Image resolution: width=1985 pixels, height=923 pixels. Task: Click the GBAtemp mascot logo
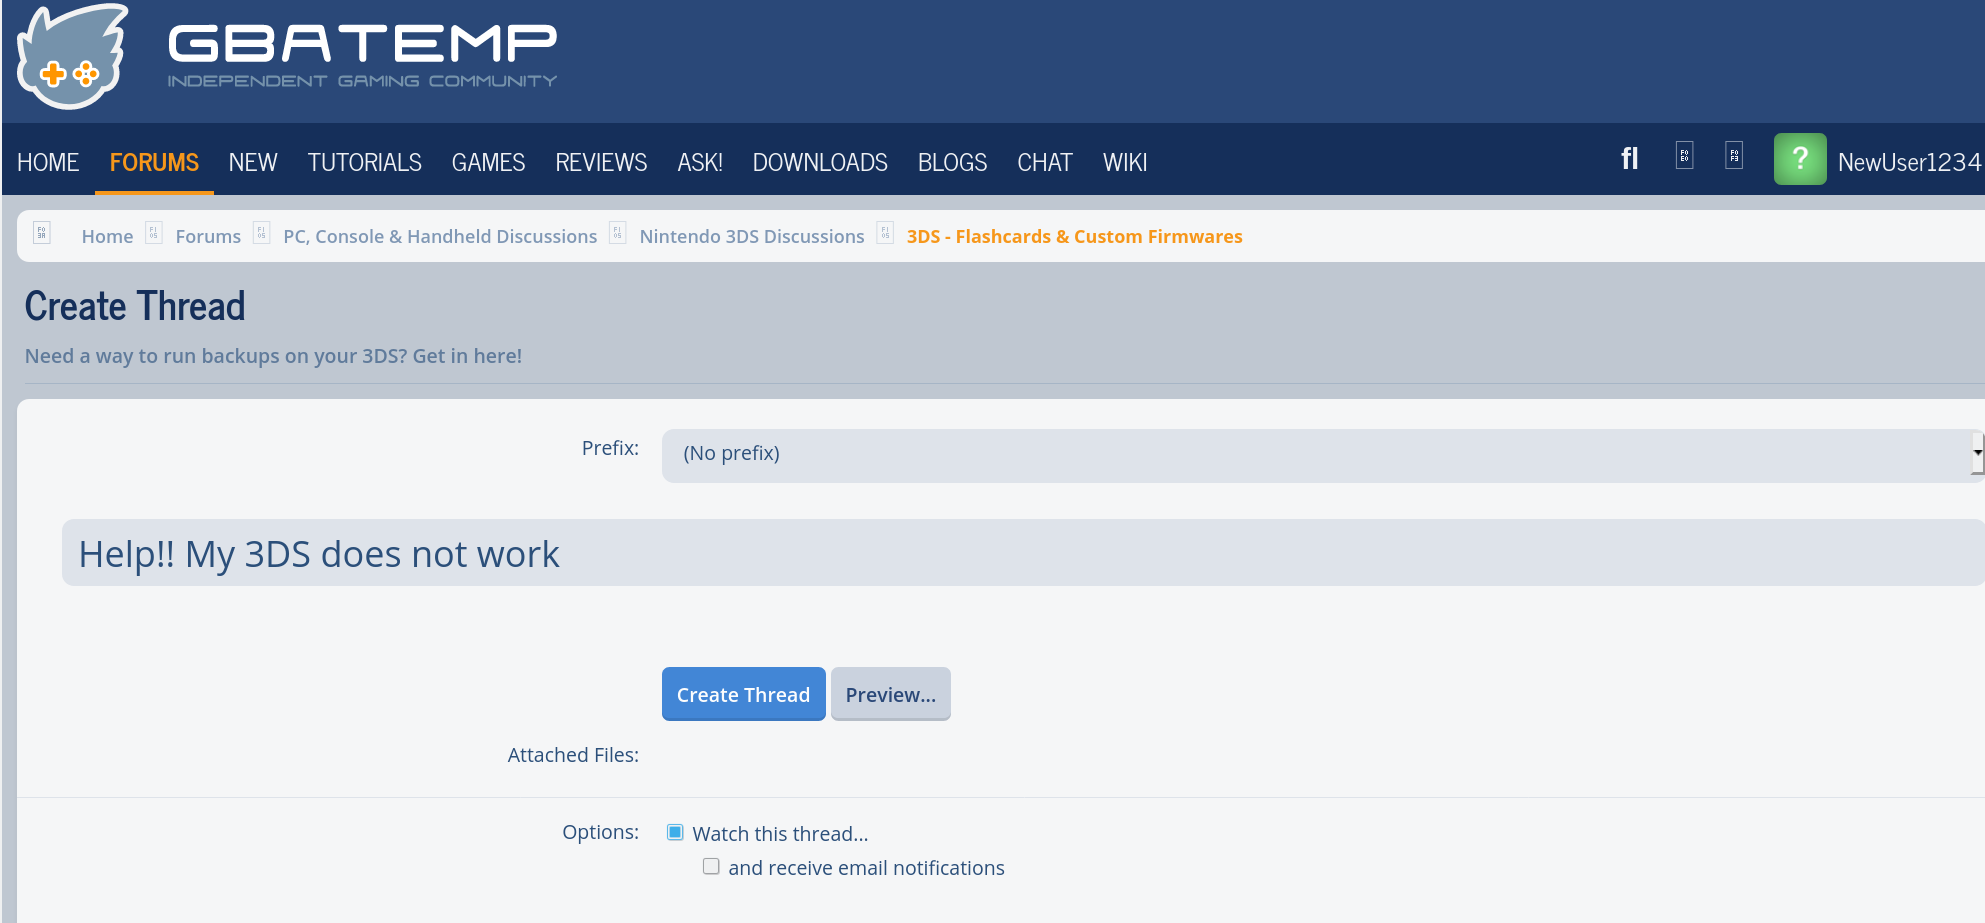coord(73,57)
